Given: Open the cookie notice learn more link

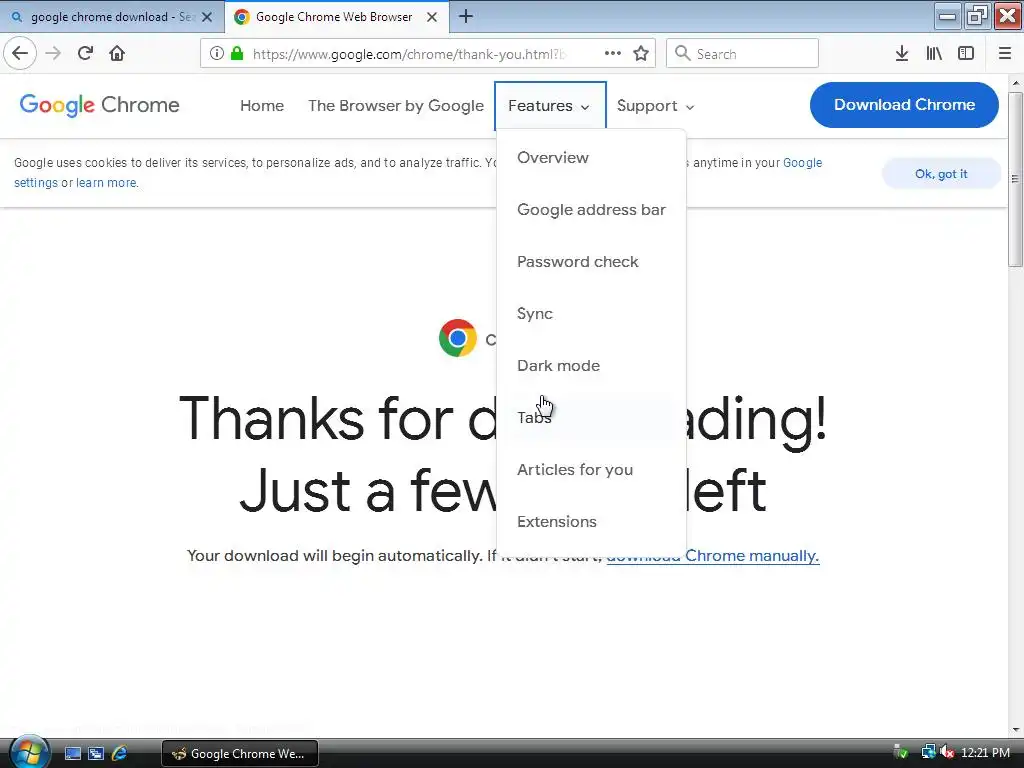Looking at the screenshot, I should [x=106, y=183].
